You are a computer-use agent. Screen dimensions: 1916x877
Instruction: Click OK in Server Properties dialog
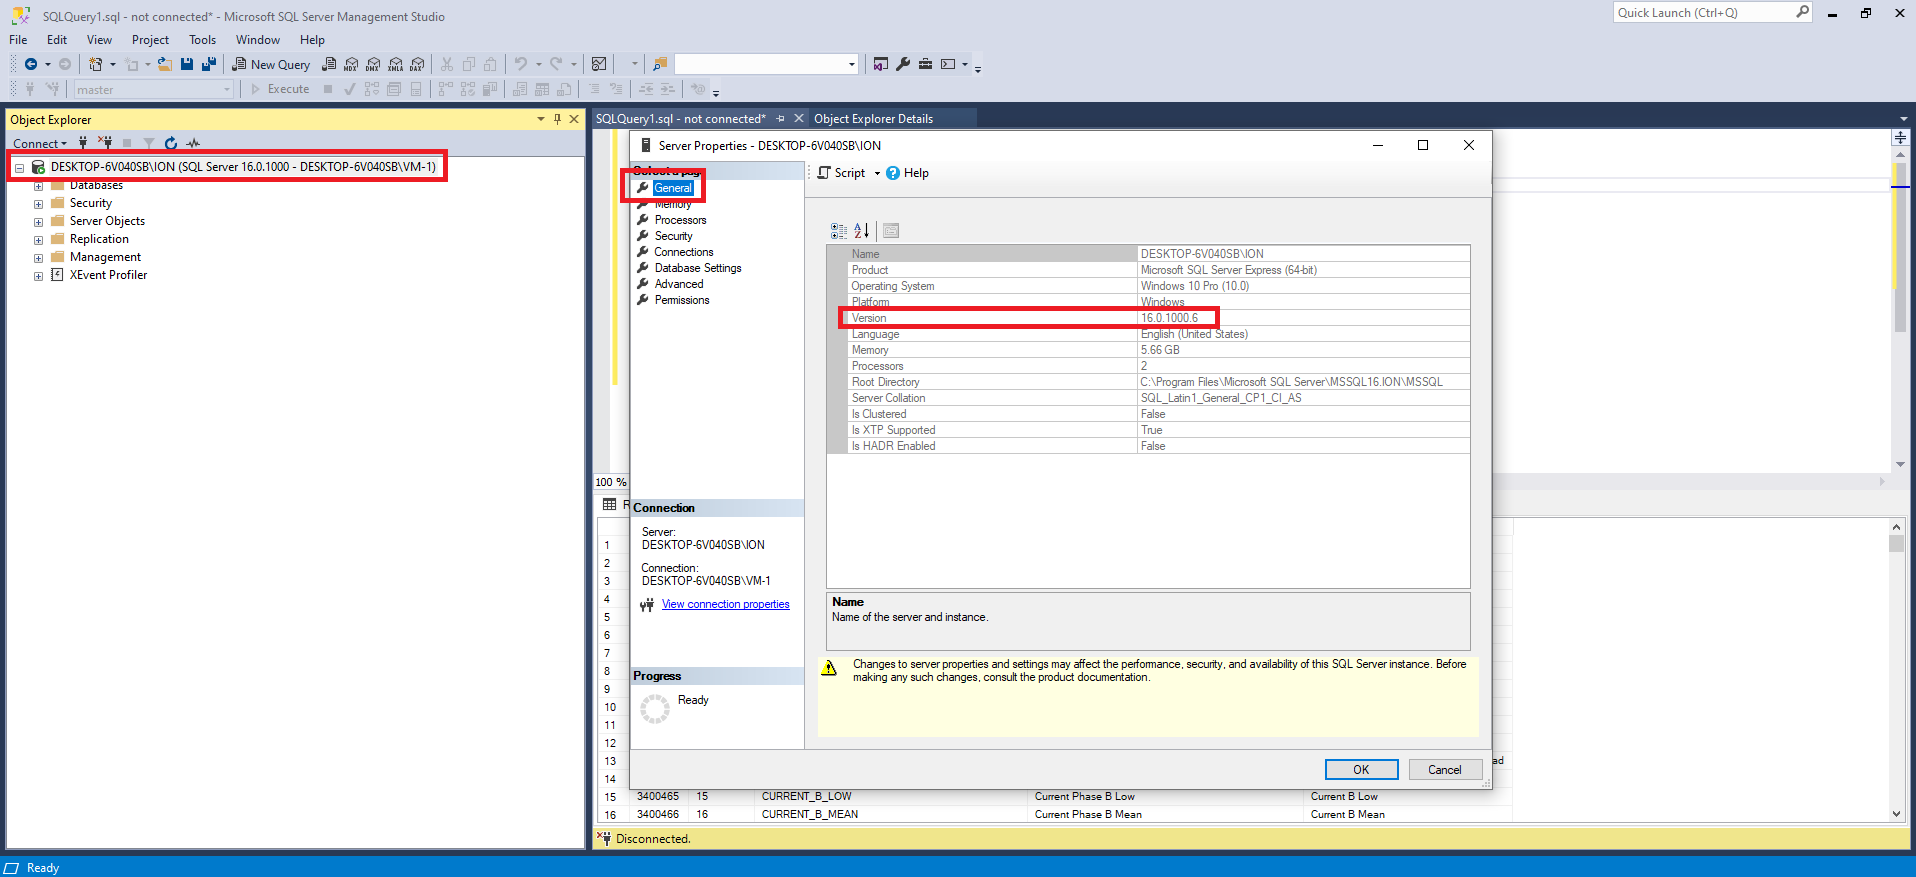point(1361,769)
